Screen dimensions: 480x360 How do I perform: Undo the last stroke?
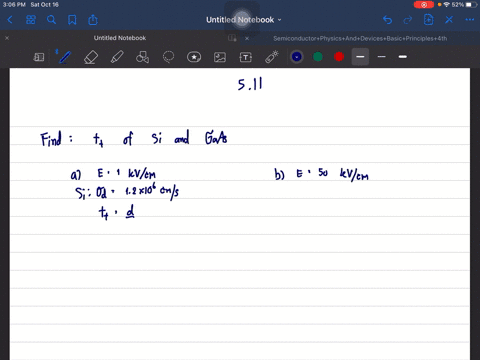point(387,20)
